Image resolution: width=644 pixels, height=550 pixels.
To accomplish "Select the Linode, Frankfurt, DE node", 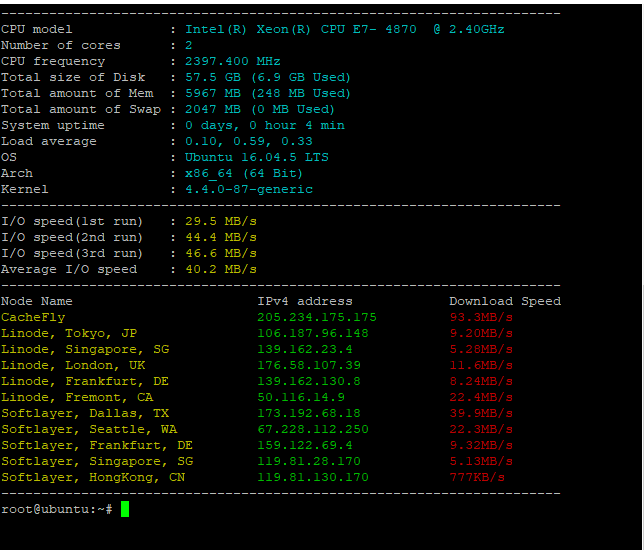I will tap(85, 381).
